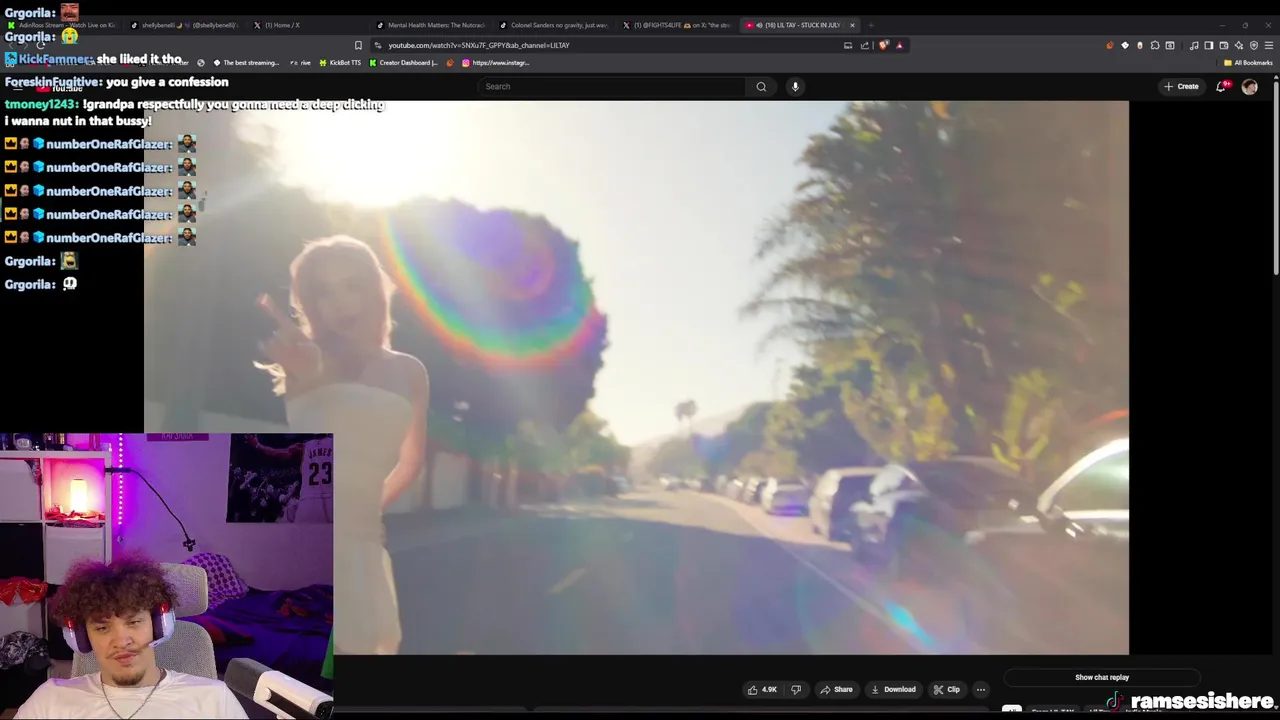Click the first browser extension icon left of the diamond
This screenshot has height=720, width=1280.
click(1110, 45)
